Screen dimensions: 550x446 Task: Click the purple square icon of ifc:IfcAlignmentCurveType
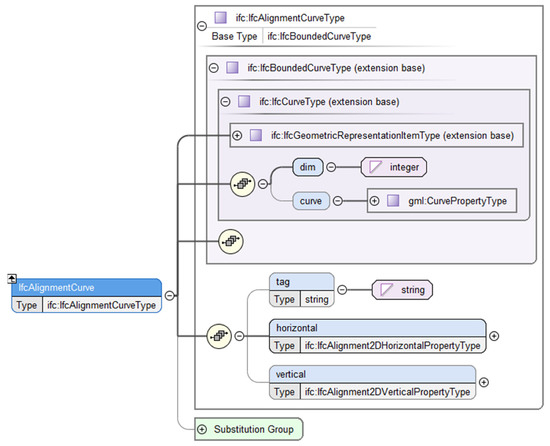(x=220, y=17)
